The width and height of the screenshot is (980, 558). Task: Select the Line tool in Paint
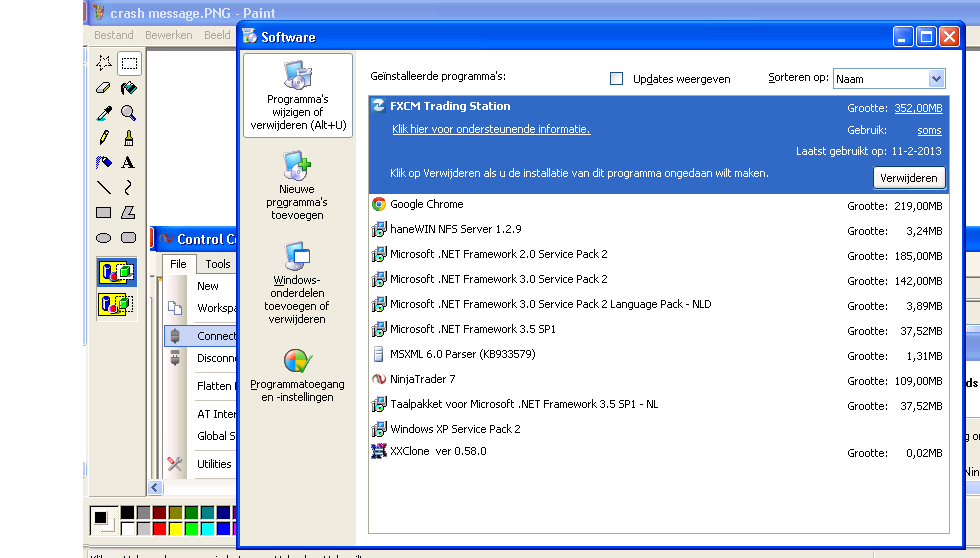click(104, 187)
